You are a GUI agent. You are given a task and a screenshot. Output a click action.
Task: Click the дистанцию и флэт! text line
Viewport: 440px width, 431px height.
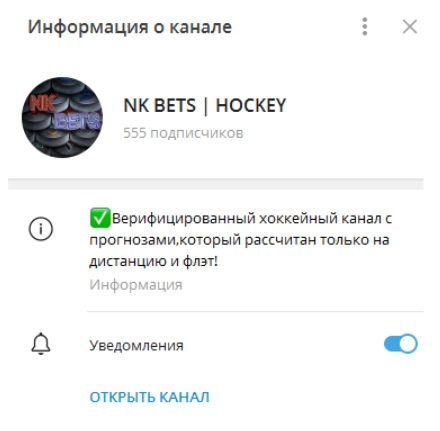click(153, 261)
